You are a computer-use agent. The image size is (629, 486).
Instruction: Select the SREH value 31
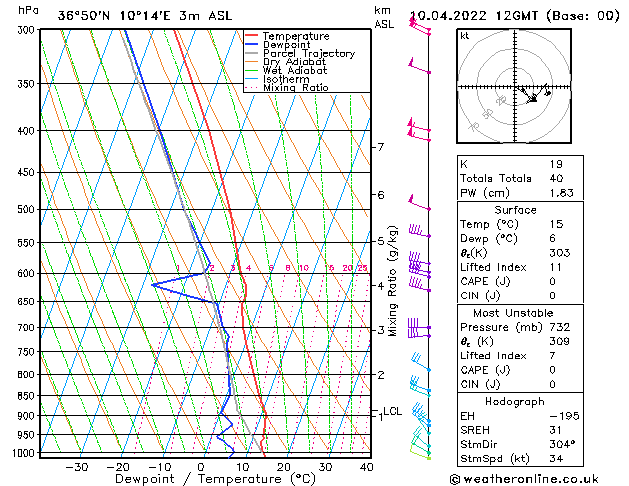click(555, 430)
